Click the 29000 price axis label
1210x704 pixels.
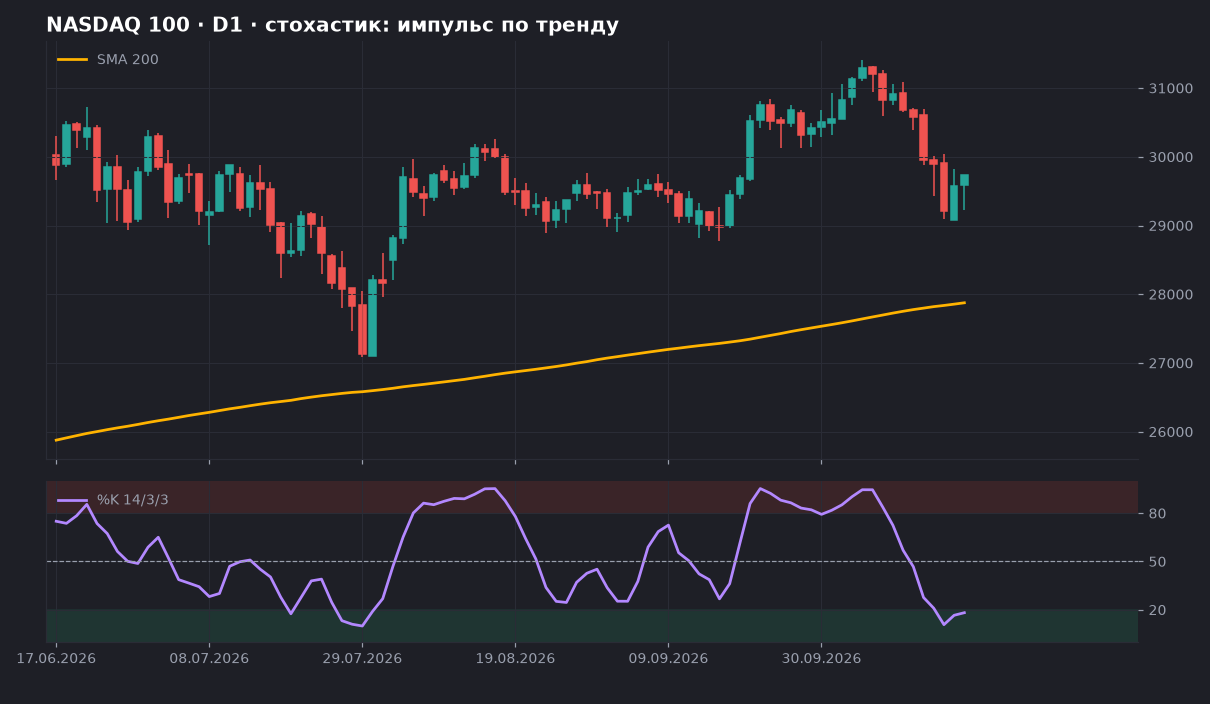tap(1169, 226)
